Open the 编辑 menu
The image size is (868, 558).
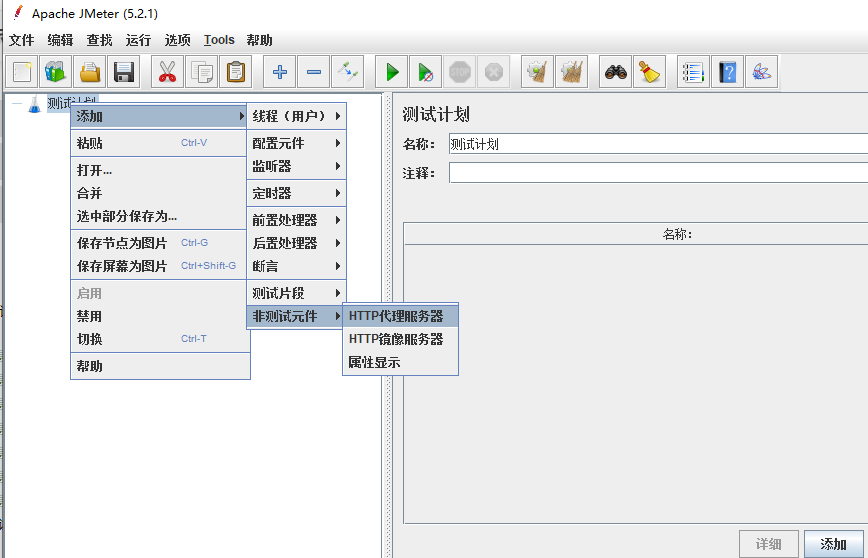point(60,40)
